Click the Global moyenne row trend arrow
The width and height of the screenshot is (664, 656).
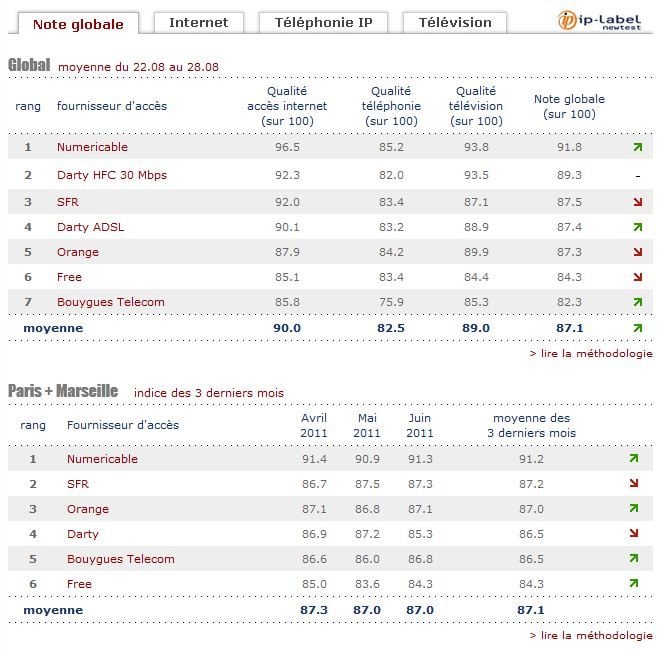click(637, 327)
